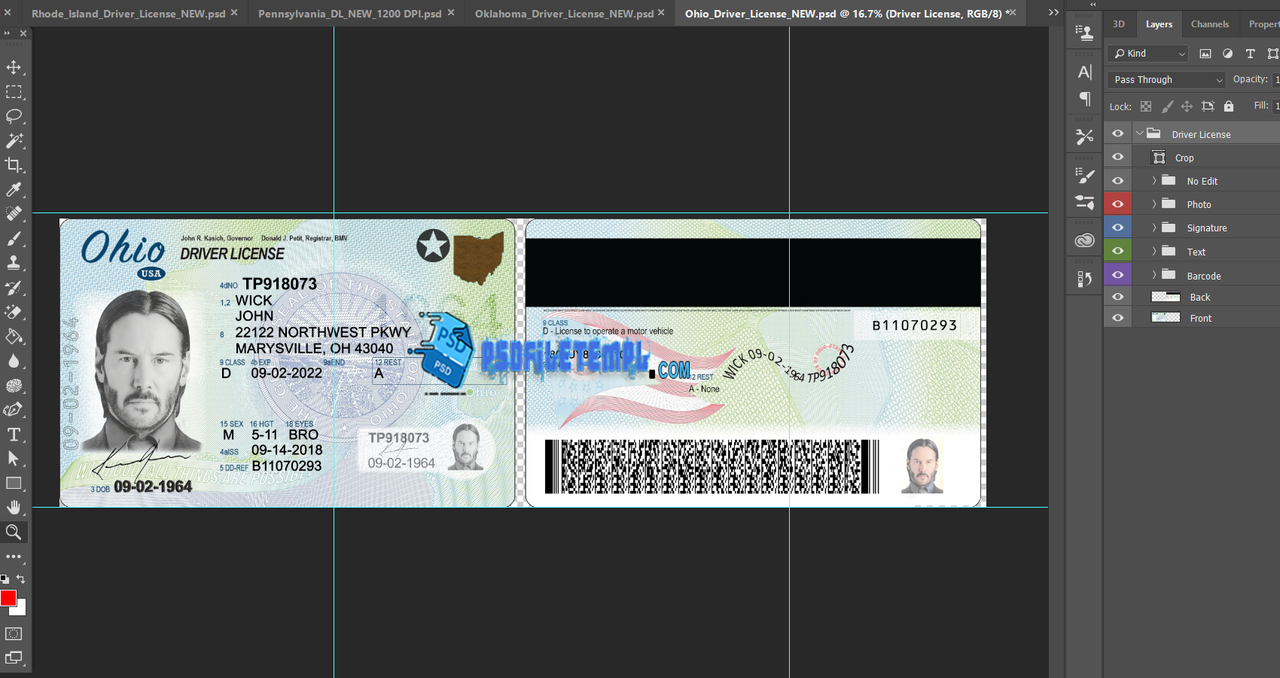
Task: Toggle visibility of No Edit group
Action: coord(1118,181)
